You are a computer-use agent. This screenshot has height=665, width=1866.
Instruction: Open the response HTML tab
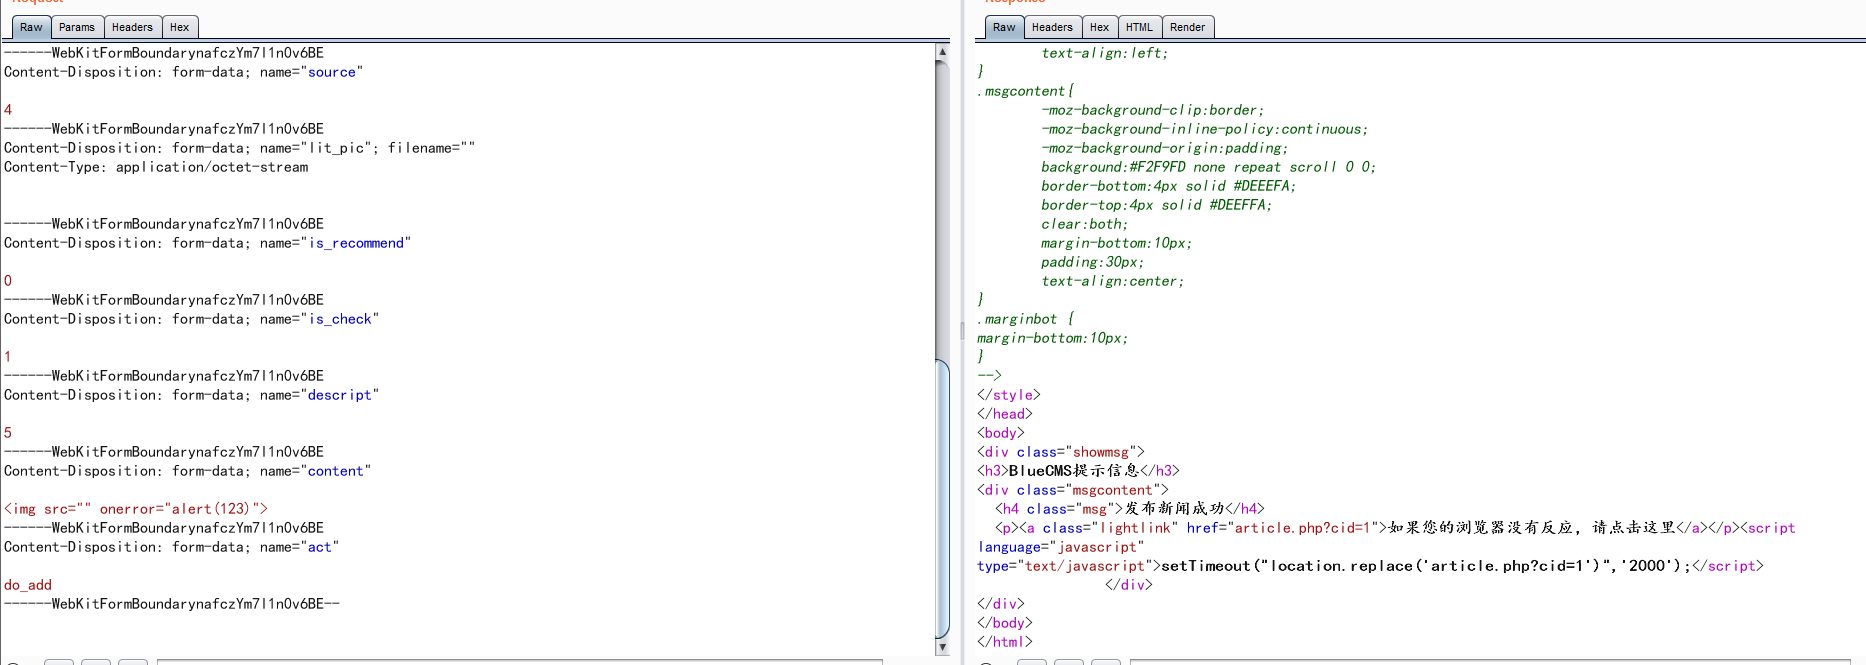[1139, 27]
